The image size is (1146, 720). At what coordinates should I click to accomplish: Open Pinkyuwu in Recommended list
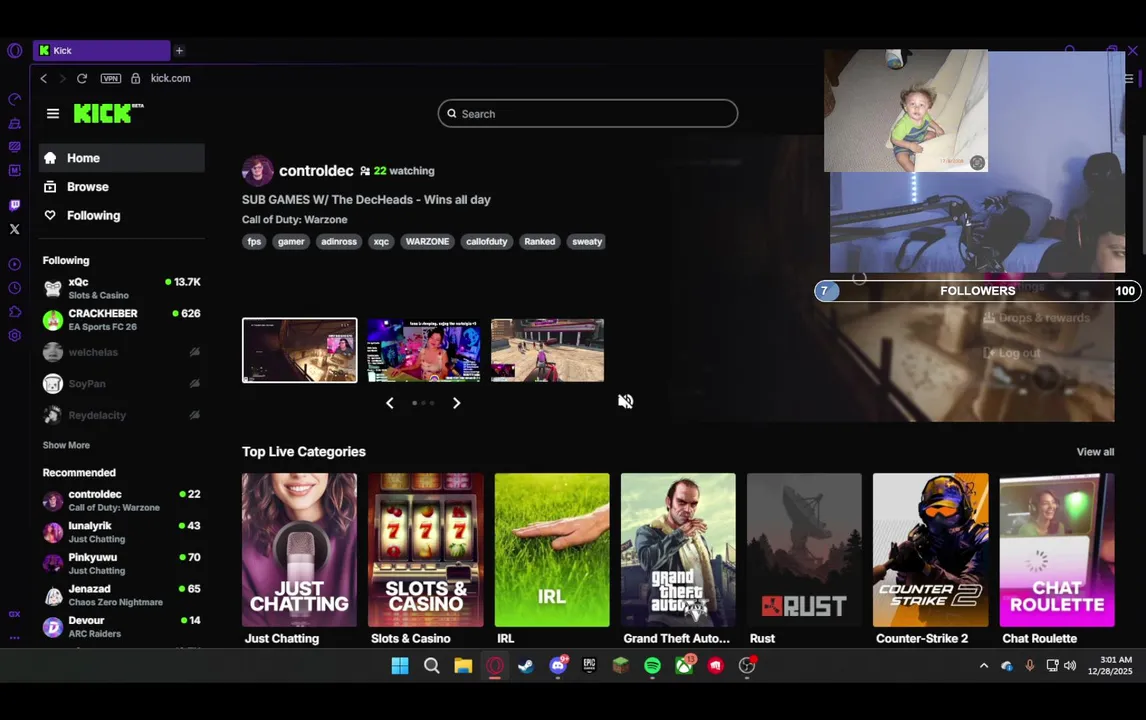(121, 563)
